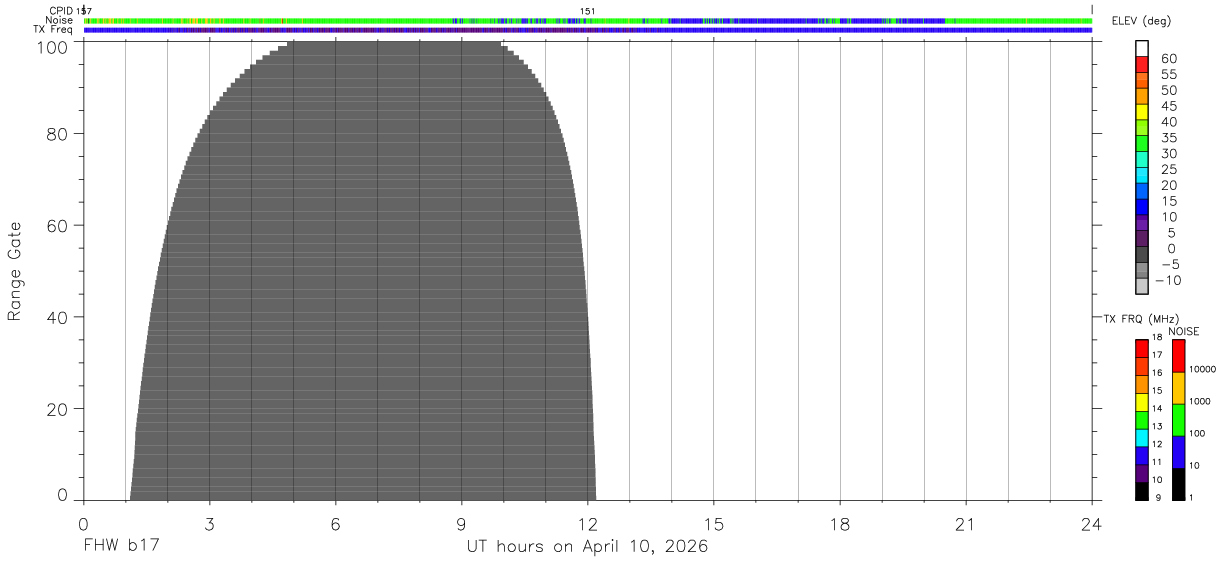Screen dimensions: 1228x567
Task: Click the green Noise strip above the plot
Action: pyautogui.click(x=588, y=21)
